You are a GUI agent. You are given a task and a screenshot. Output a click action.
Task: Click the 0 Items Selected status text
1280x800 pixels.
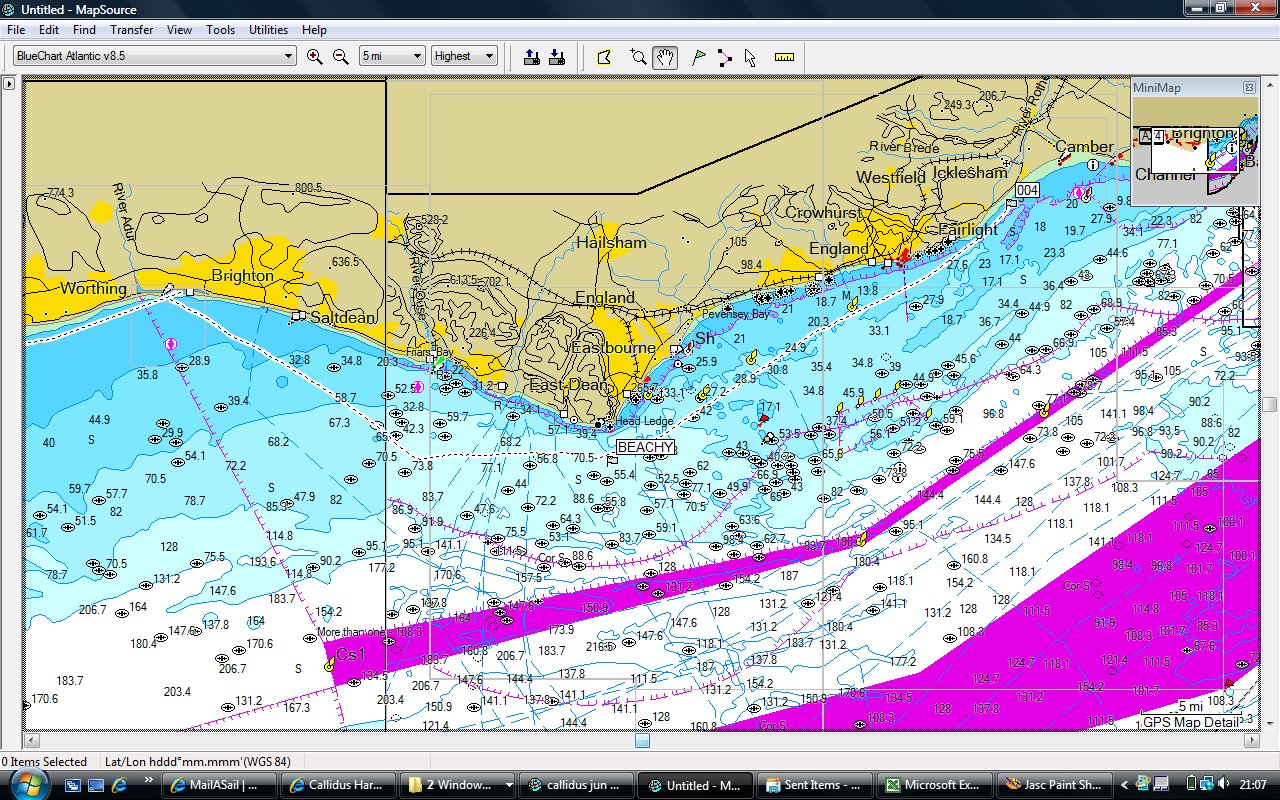tap(44, 761)
